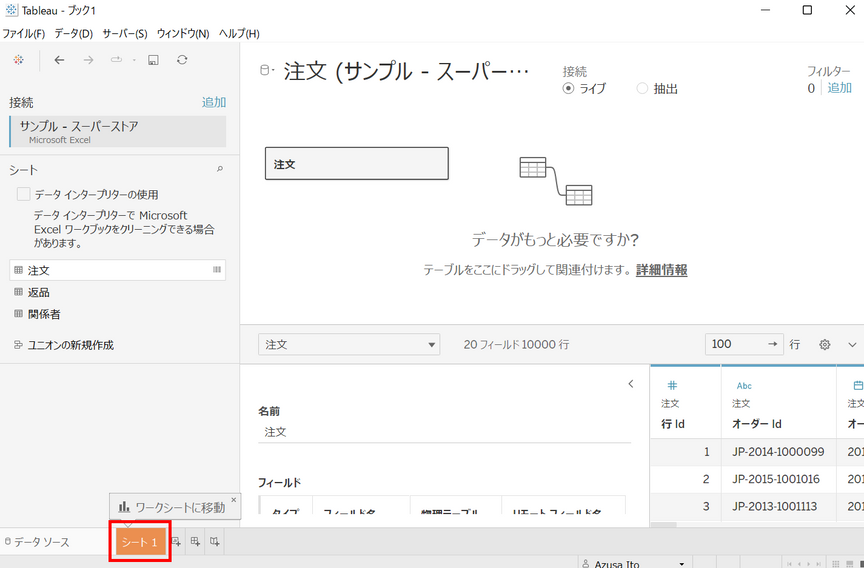
Task: Open the データ(D) menu
Action: click(73, 34)
